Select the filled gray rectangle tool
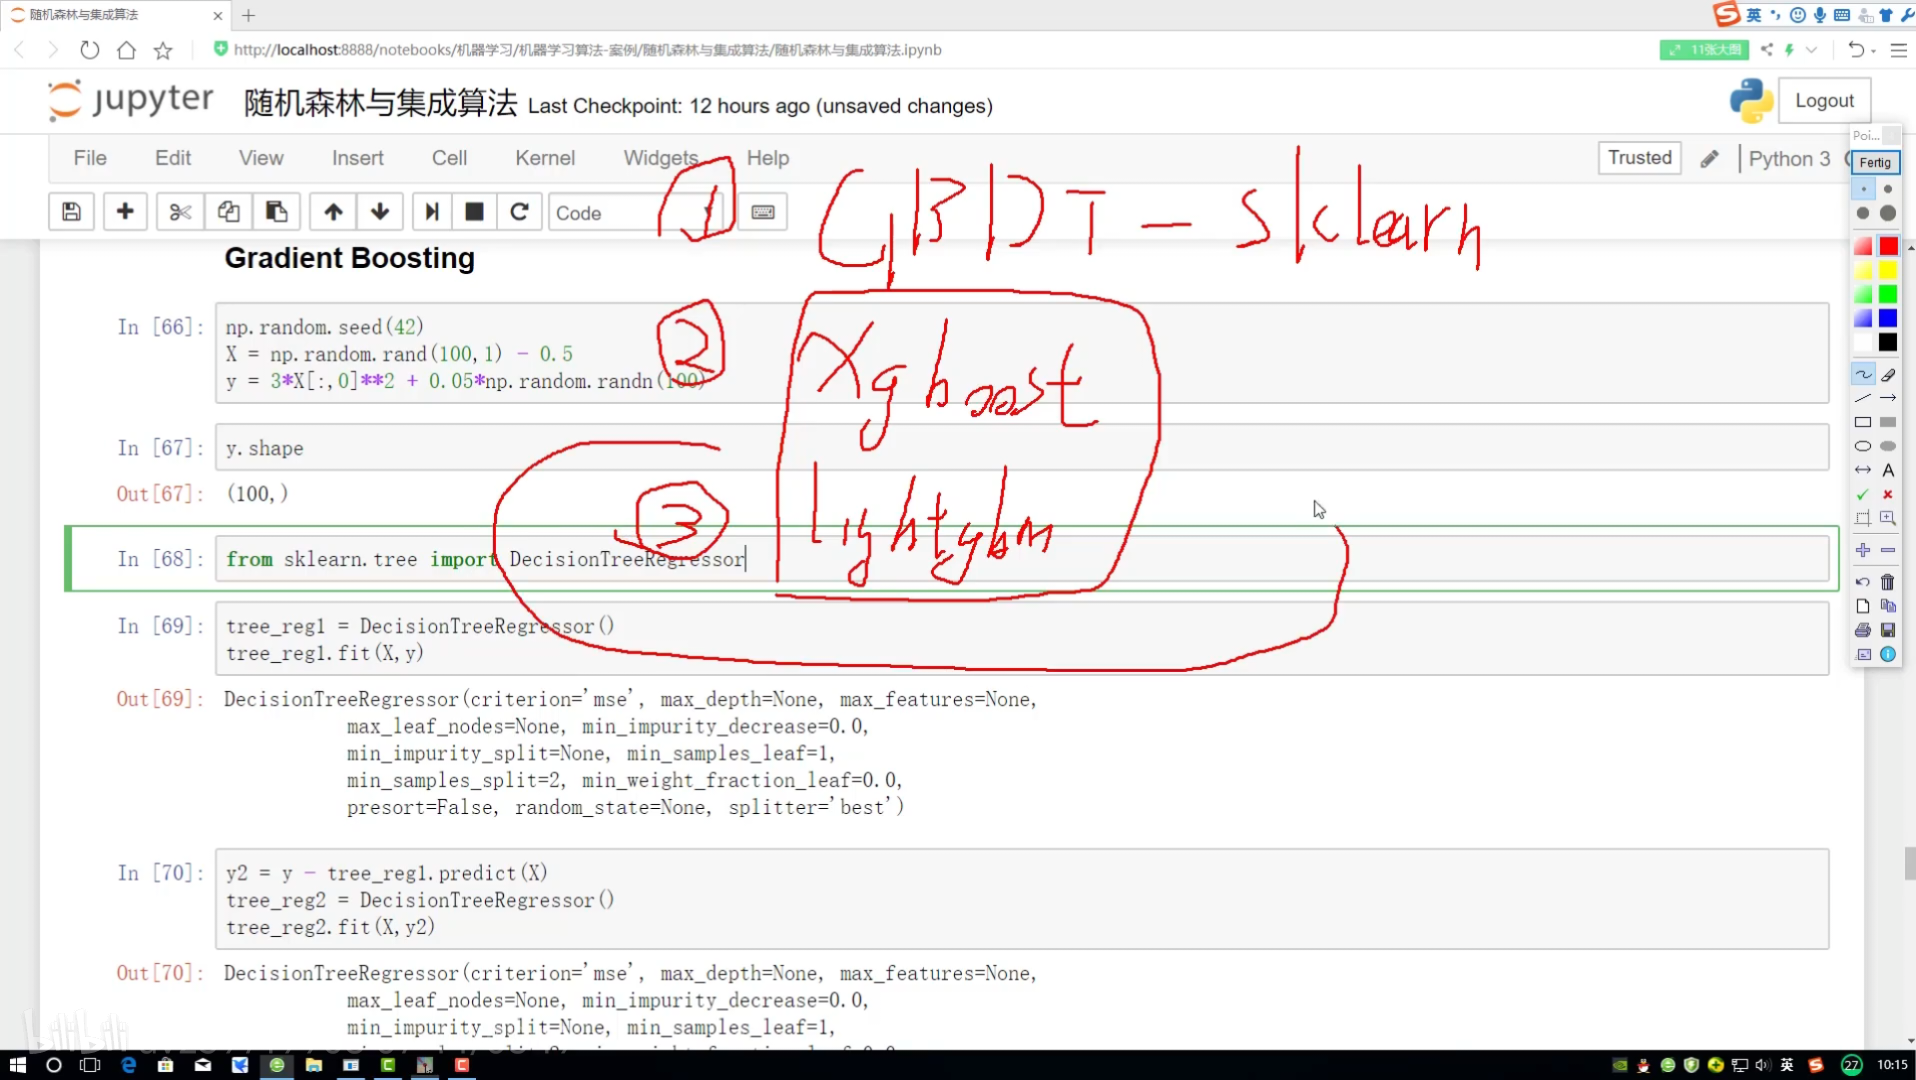 click(1888, 423)
